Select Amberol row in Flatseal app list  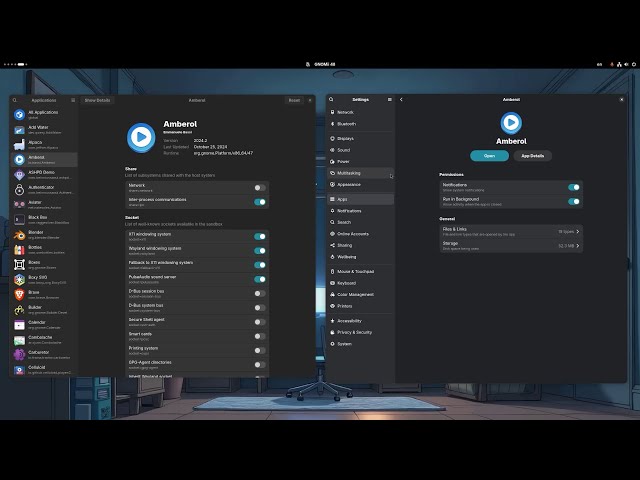click(44, 160)
